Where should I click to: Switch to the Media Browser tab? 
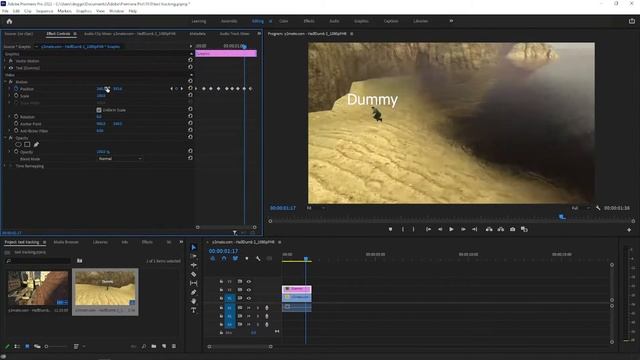click(66, 242)
